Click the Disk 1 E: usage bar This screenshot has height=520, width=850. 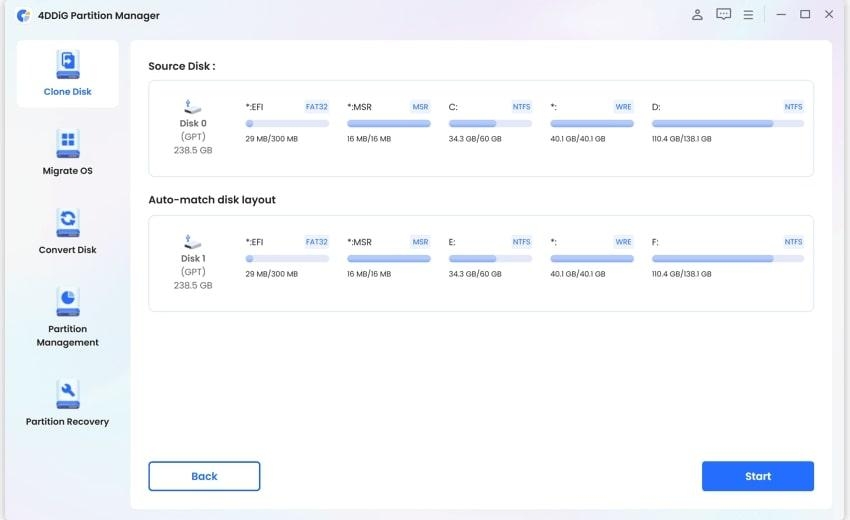click(x=490, y=259)
